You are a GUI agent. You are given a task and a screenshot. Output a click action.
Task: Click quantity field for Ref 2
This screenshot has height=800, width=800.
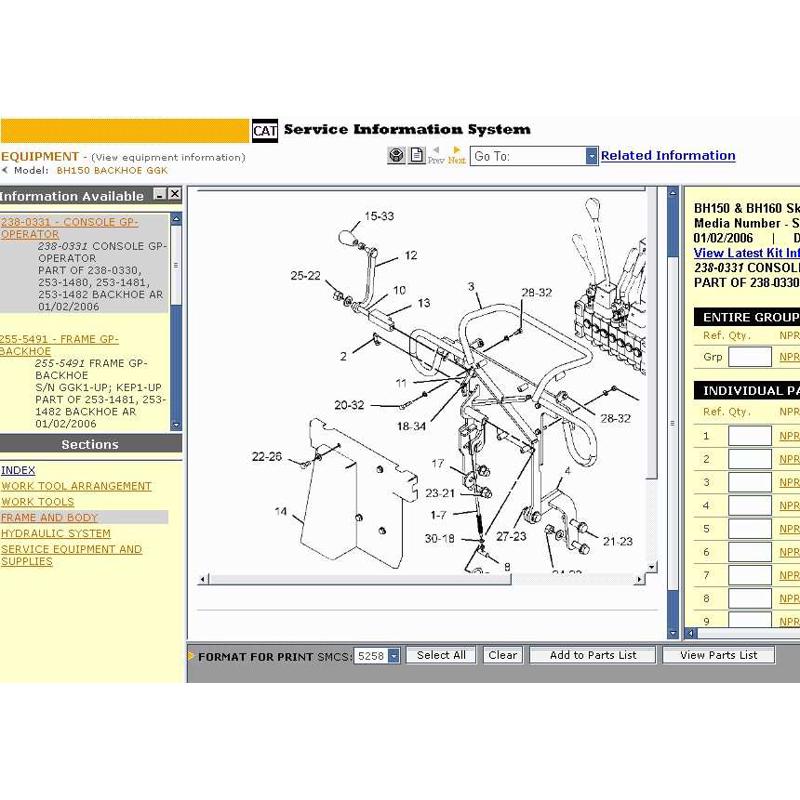749,459
